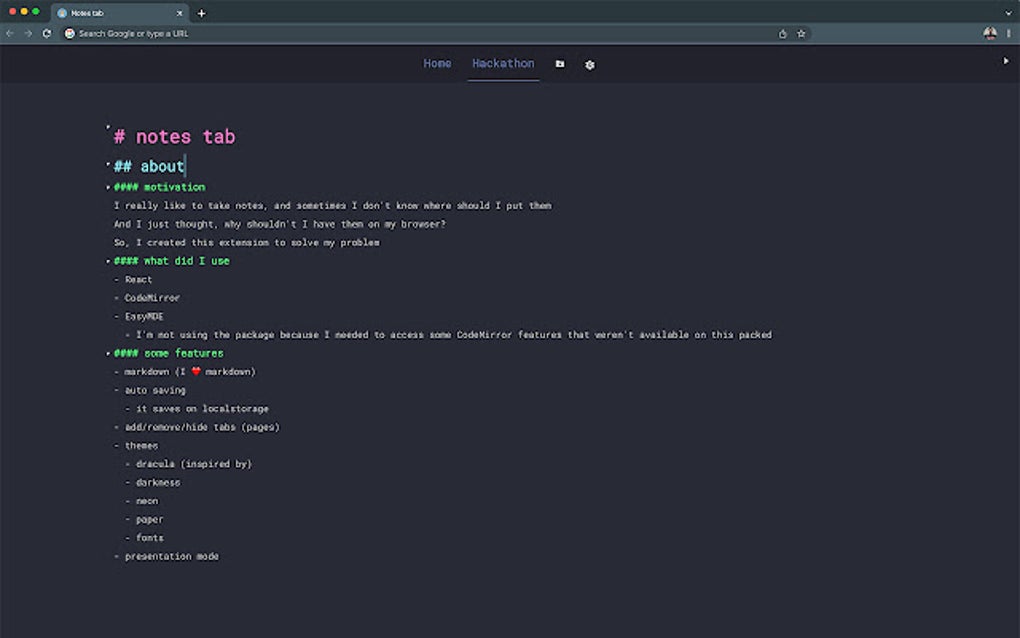Click the profile avatar near the address bar
The image size is (1020, 638).
[x=989, y=33]
